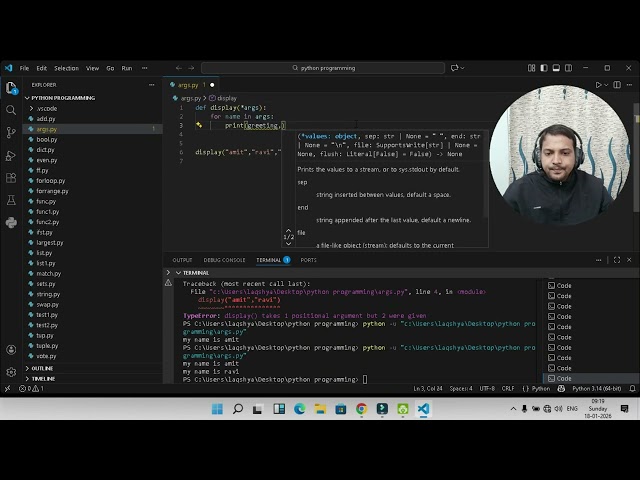
Task: Expand the terminal side chevron
Action: click(168, 272)
